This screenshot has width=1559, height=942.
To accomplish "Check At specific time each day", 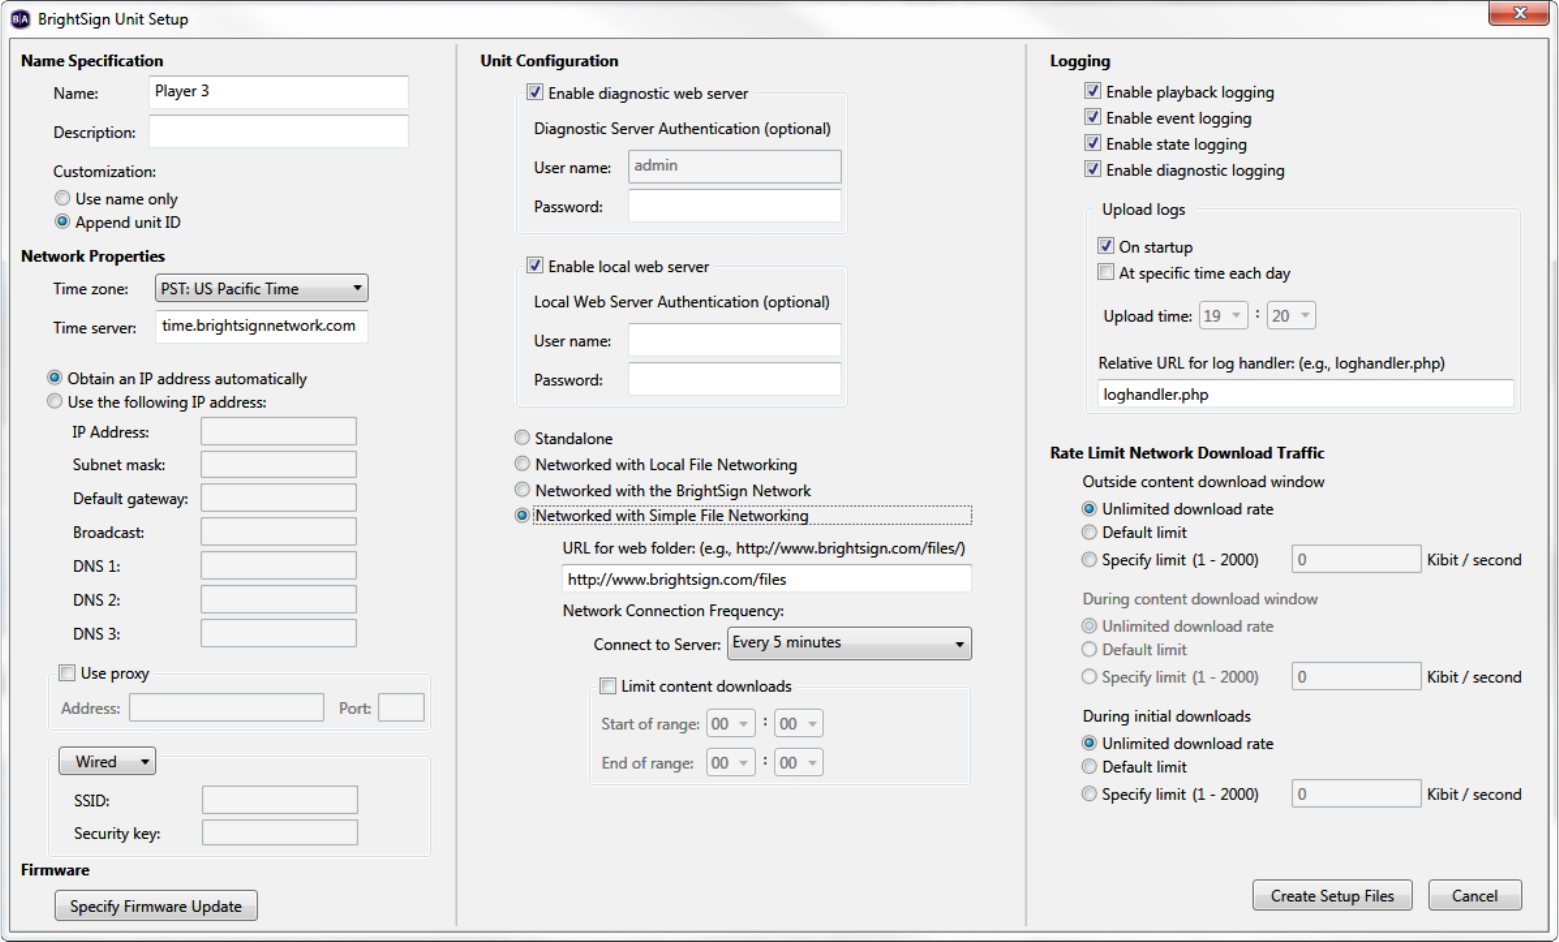I will coord(1106,273).
